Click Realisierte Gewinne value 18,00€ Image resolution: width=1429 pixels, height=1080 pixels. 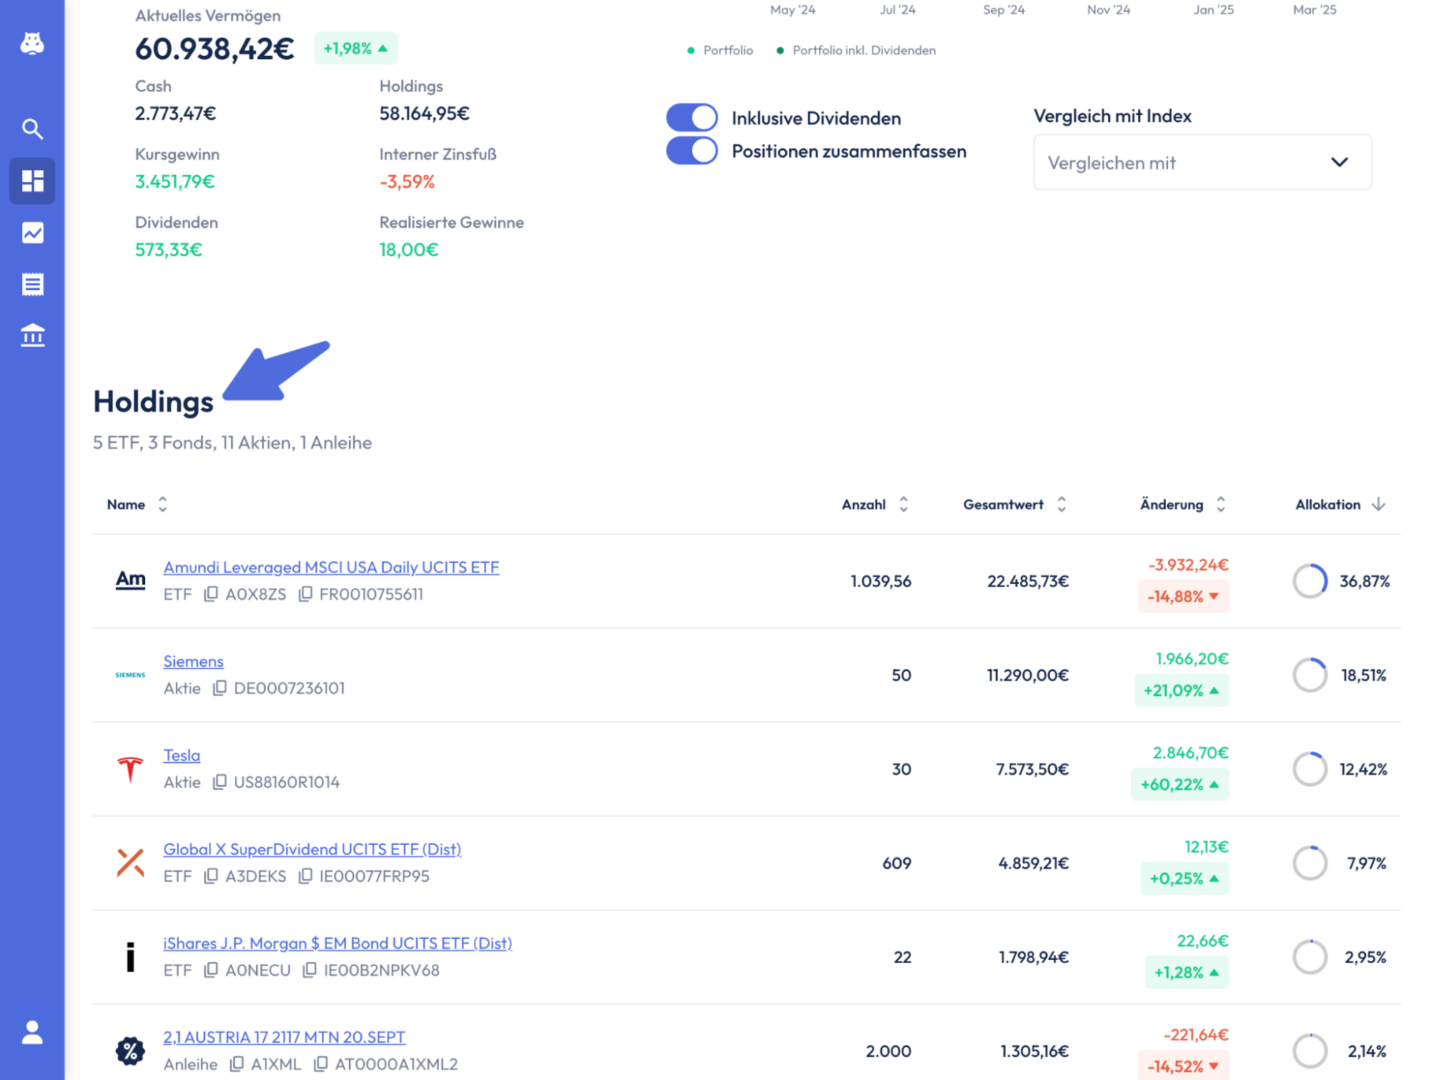tap(409, 250)
